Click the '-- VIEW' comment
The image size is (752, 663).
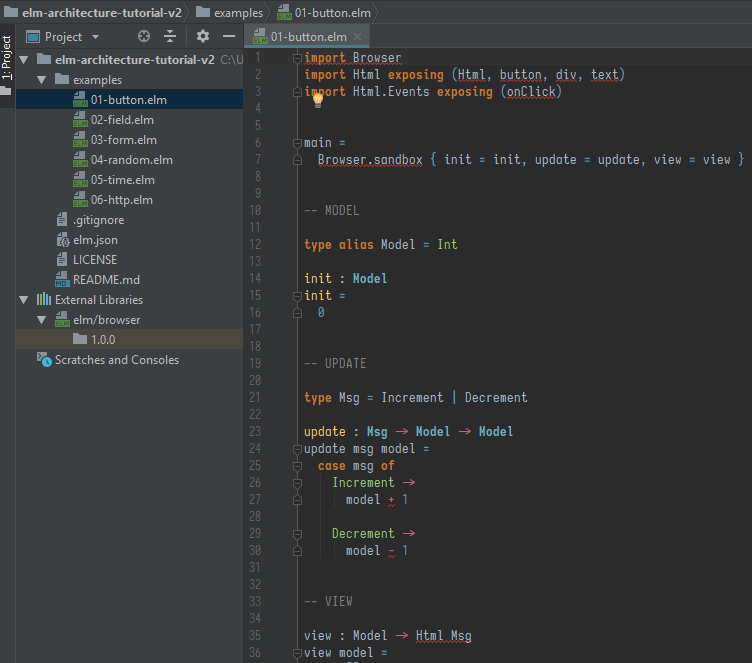328,602
